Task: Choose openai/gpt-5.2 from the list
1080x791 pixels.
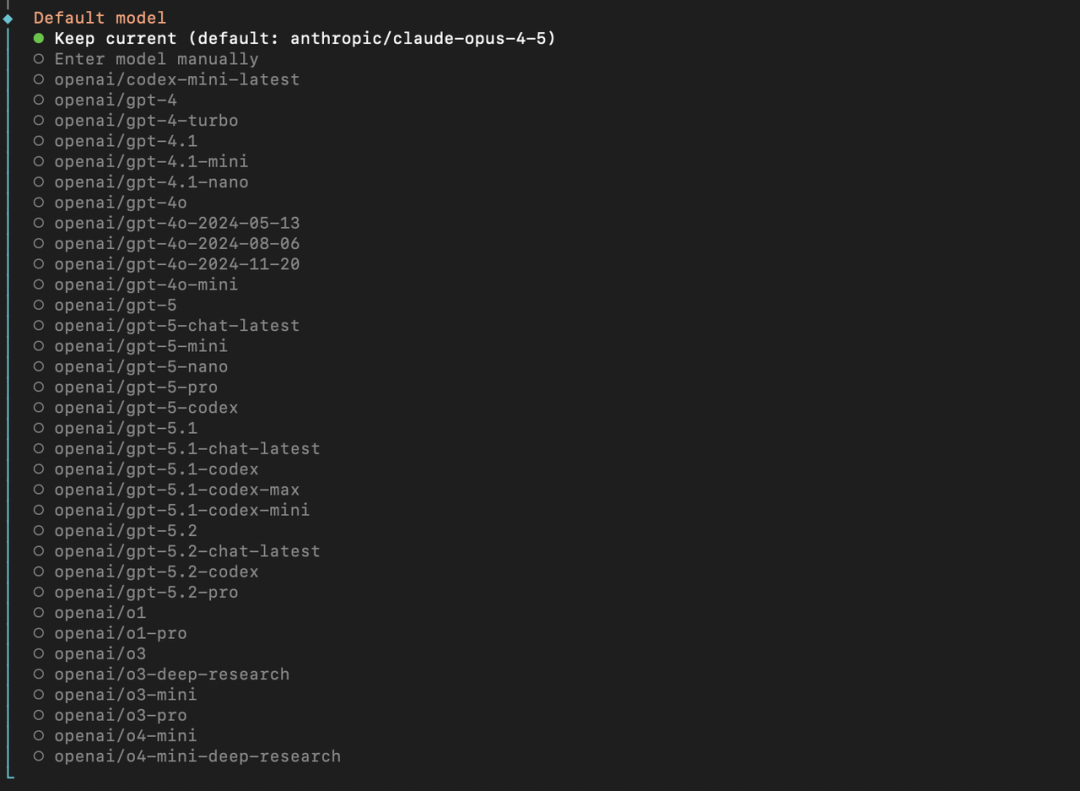Action: point(125,531)
